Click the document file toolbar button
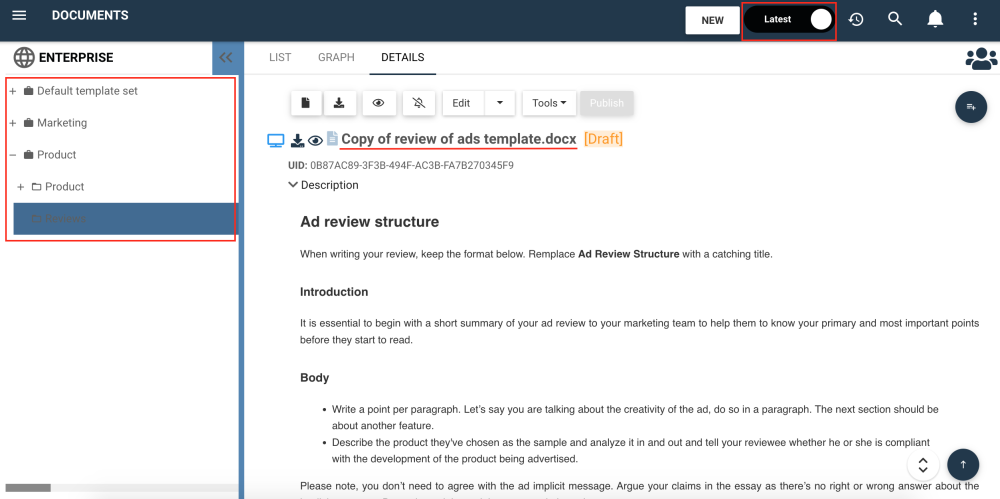Viewport: 1000px width, 499px height. (306, 103)
